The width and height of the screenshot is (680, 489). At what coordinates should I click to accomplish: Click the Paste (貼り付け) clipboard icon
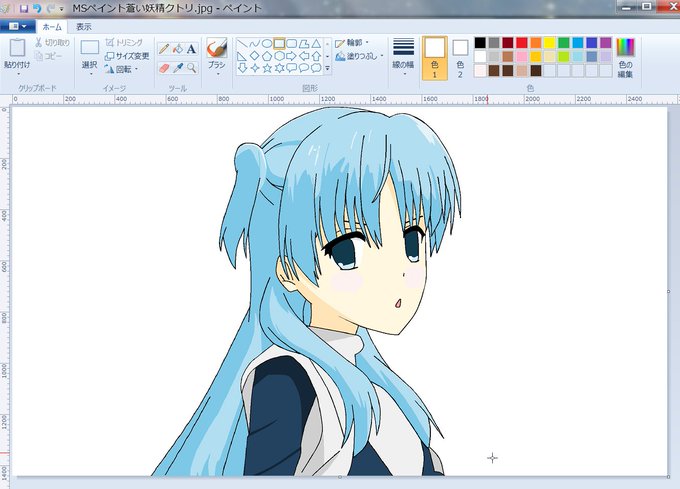tap(17, 48)
